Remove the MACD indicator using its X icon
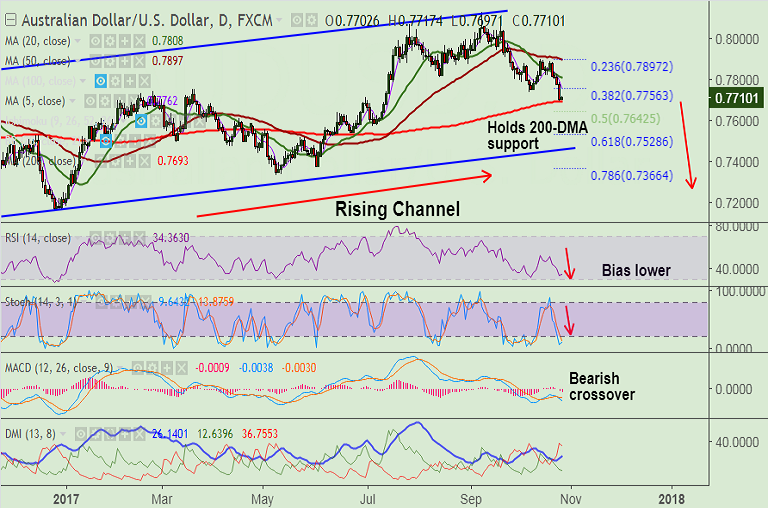The image size is (768, 510). click(182, 368)
